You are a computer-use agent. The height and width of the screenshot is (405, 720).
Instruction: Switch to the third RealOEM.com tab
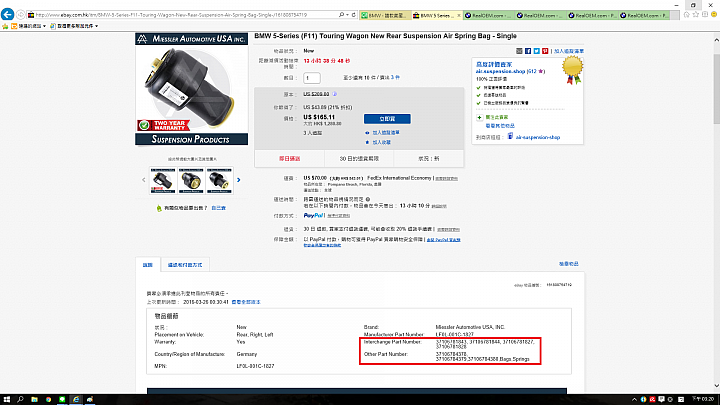592,15
